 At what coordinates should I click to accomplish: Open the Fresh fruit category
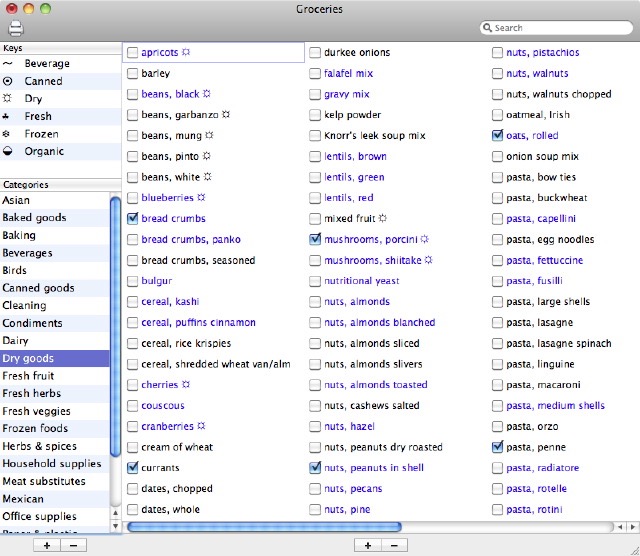coord(29,376)
